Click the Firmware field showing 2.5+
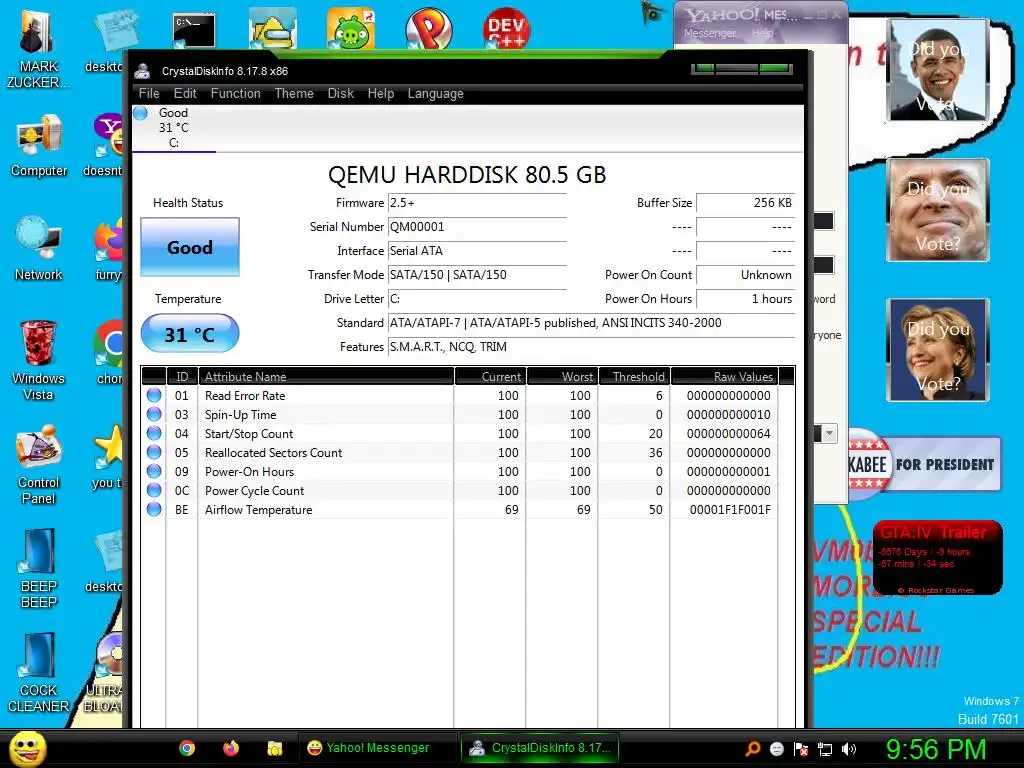 tap(477, 202)
